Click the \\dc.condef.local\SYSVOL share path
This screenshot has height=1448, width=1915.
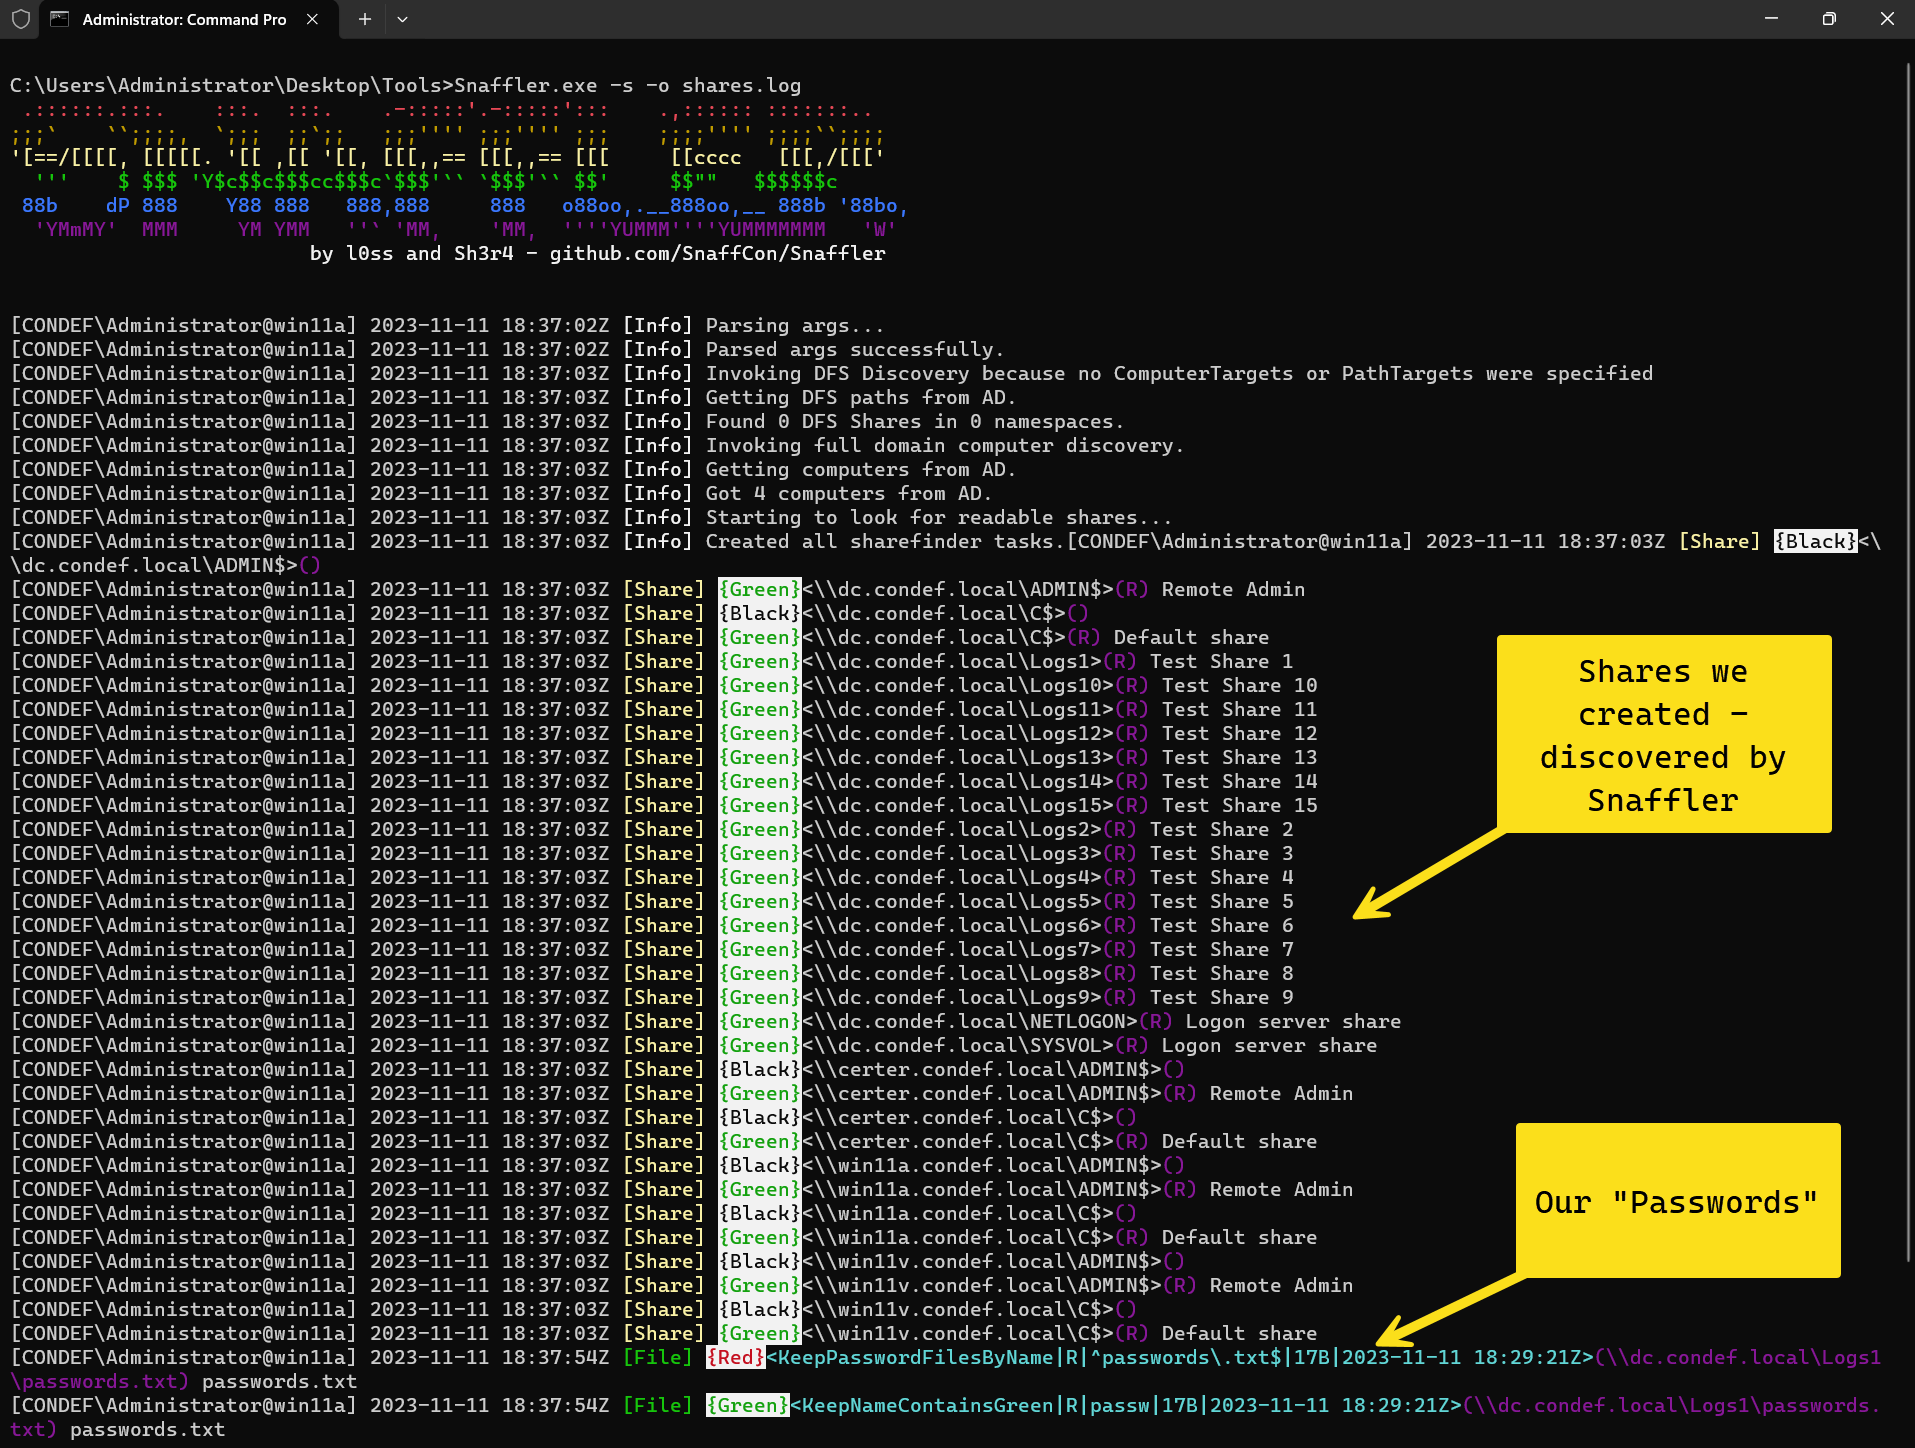(963, 1046)
